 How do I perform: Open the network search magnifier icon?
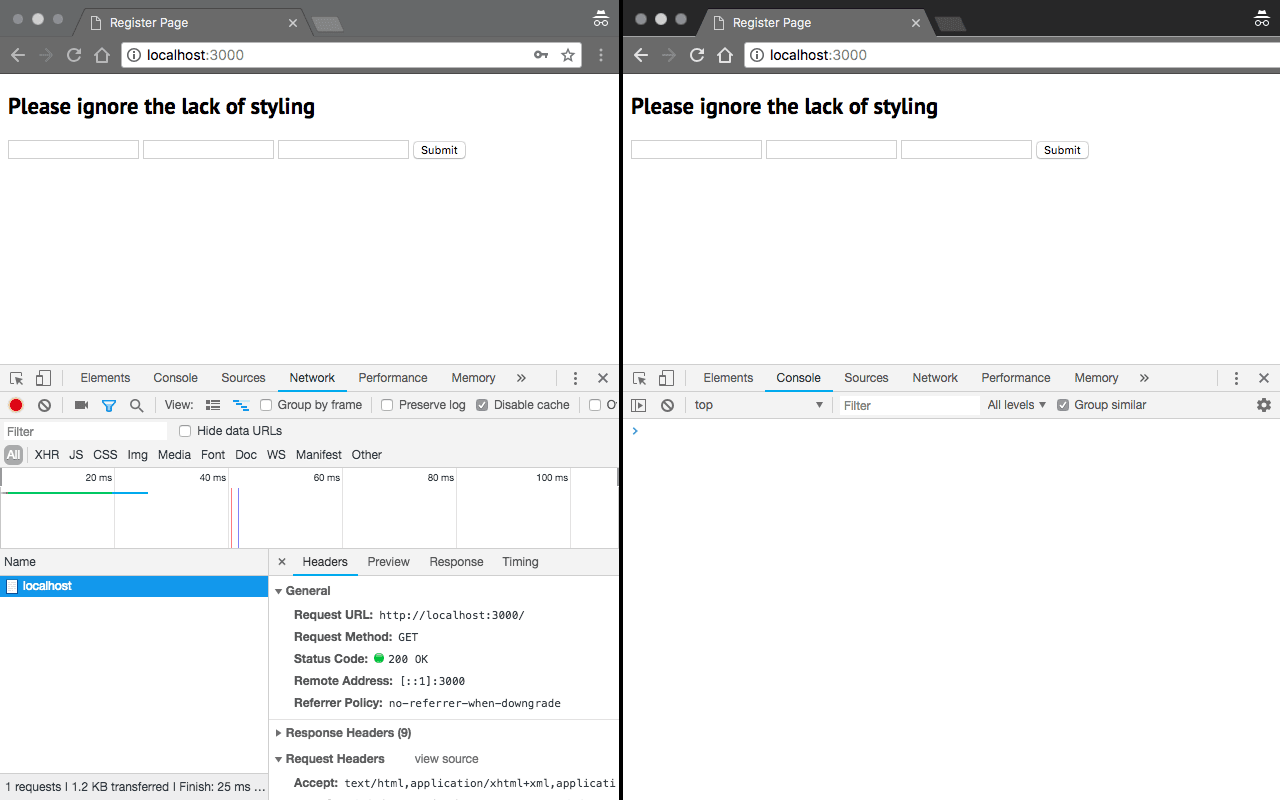click(x=136, y=405)
